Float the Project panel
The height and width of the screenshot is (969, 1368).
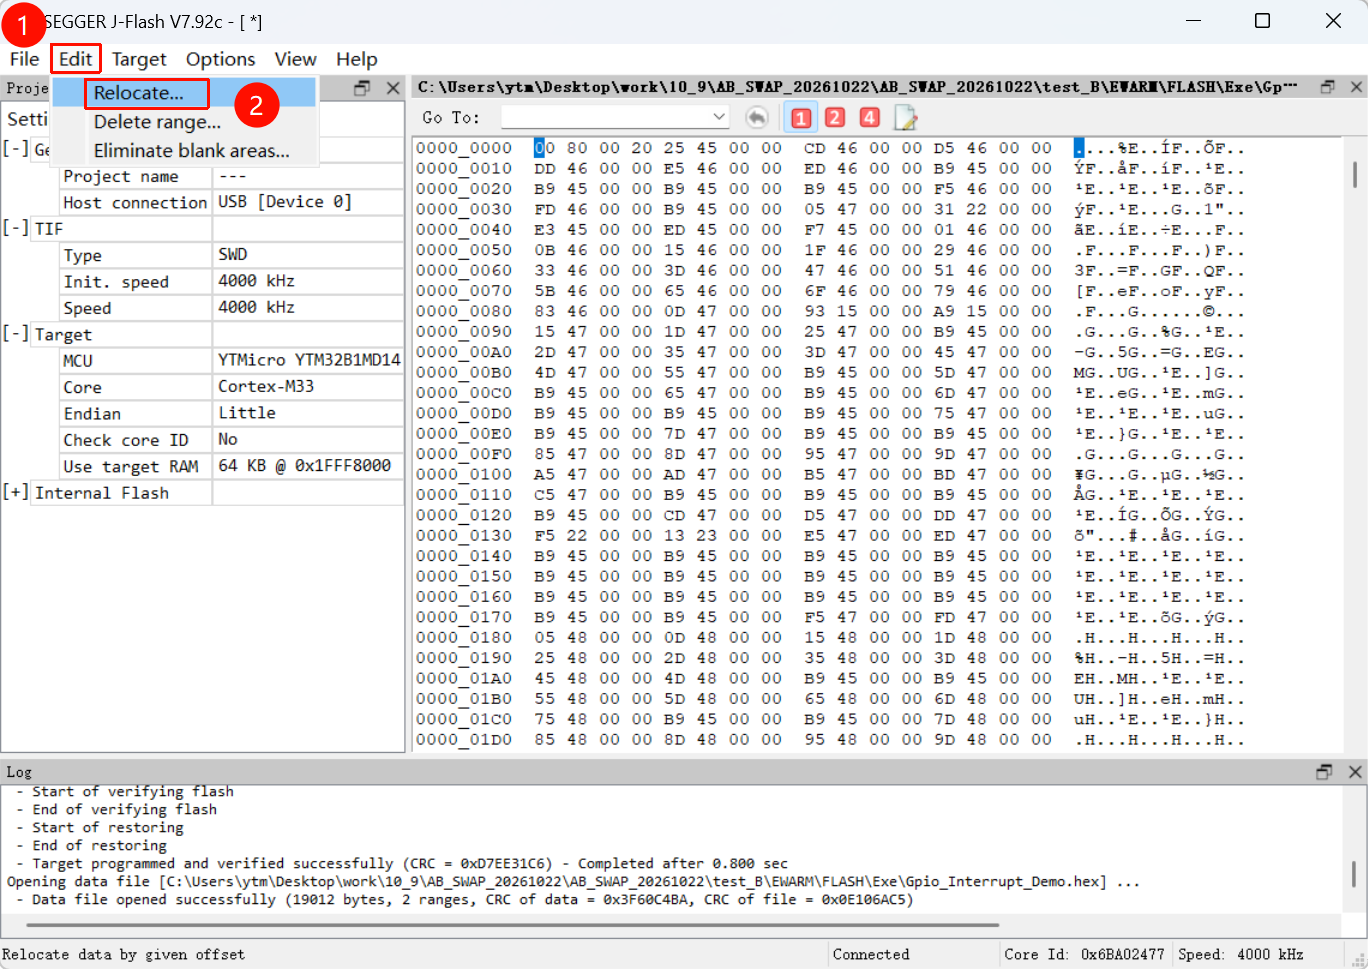[362, 88]
